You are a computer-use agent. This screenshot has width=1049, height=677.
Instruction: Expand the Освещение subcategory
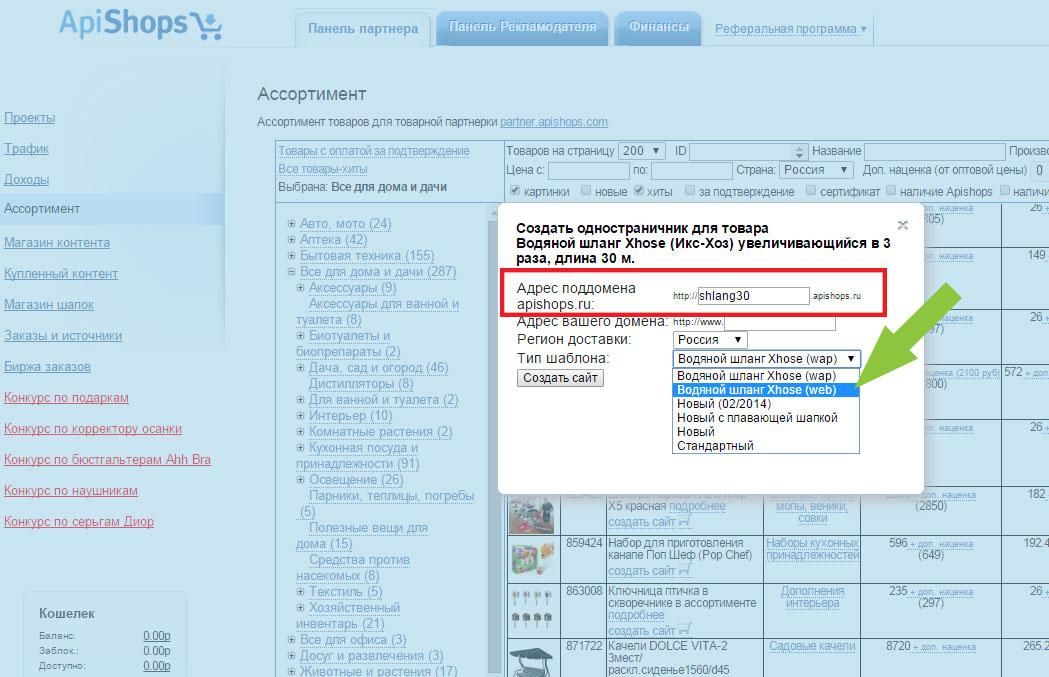pos(300,480)
